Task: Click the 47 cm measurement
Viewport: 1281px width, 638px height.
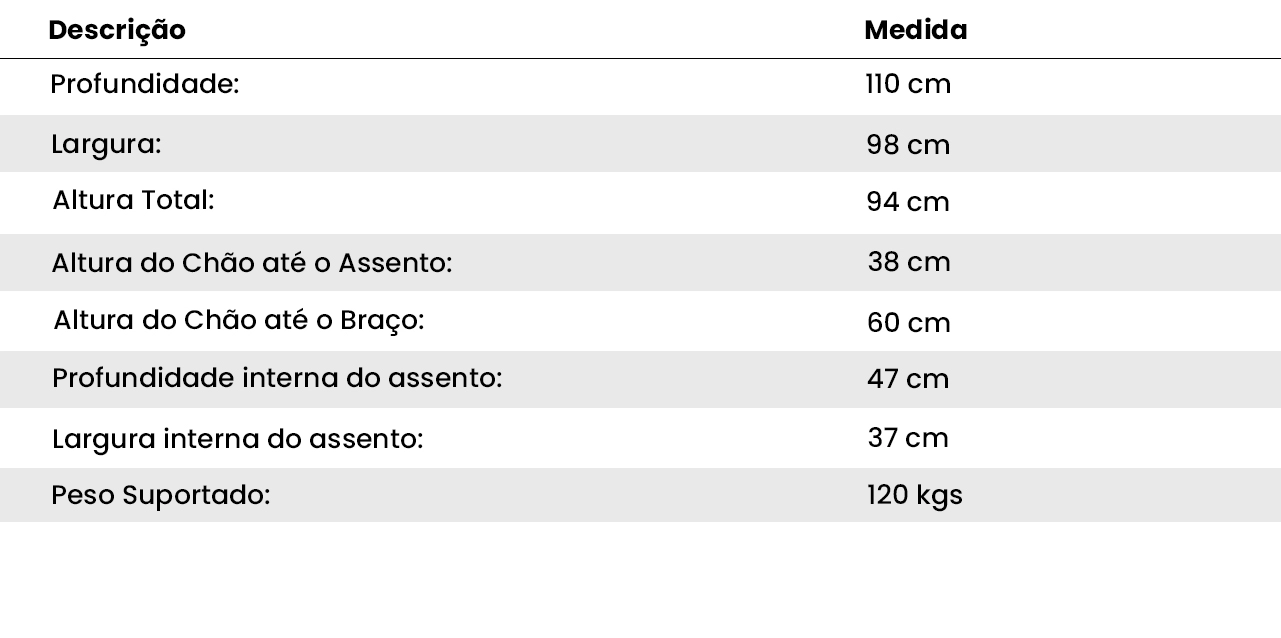Action: 908,379
